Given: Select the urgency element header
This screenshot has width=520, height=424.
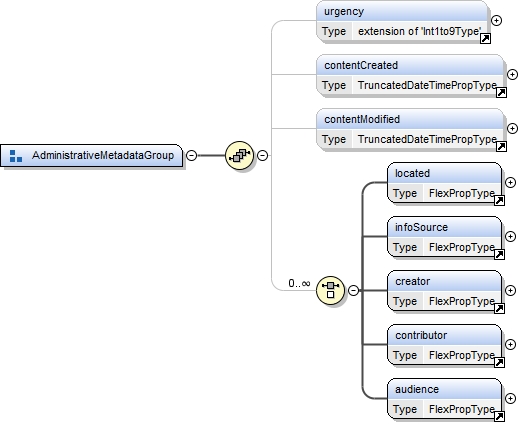Looking at the screenshot, I should click(x=402, y=11).
